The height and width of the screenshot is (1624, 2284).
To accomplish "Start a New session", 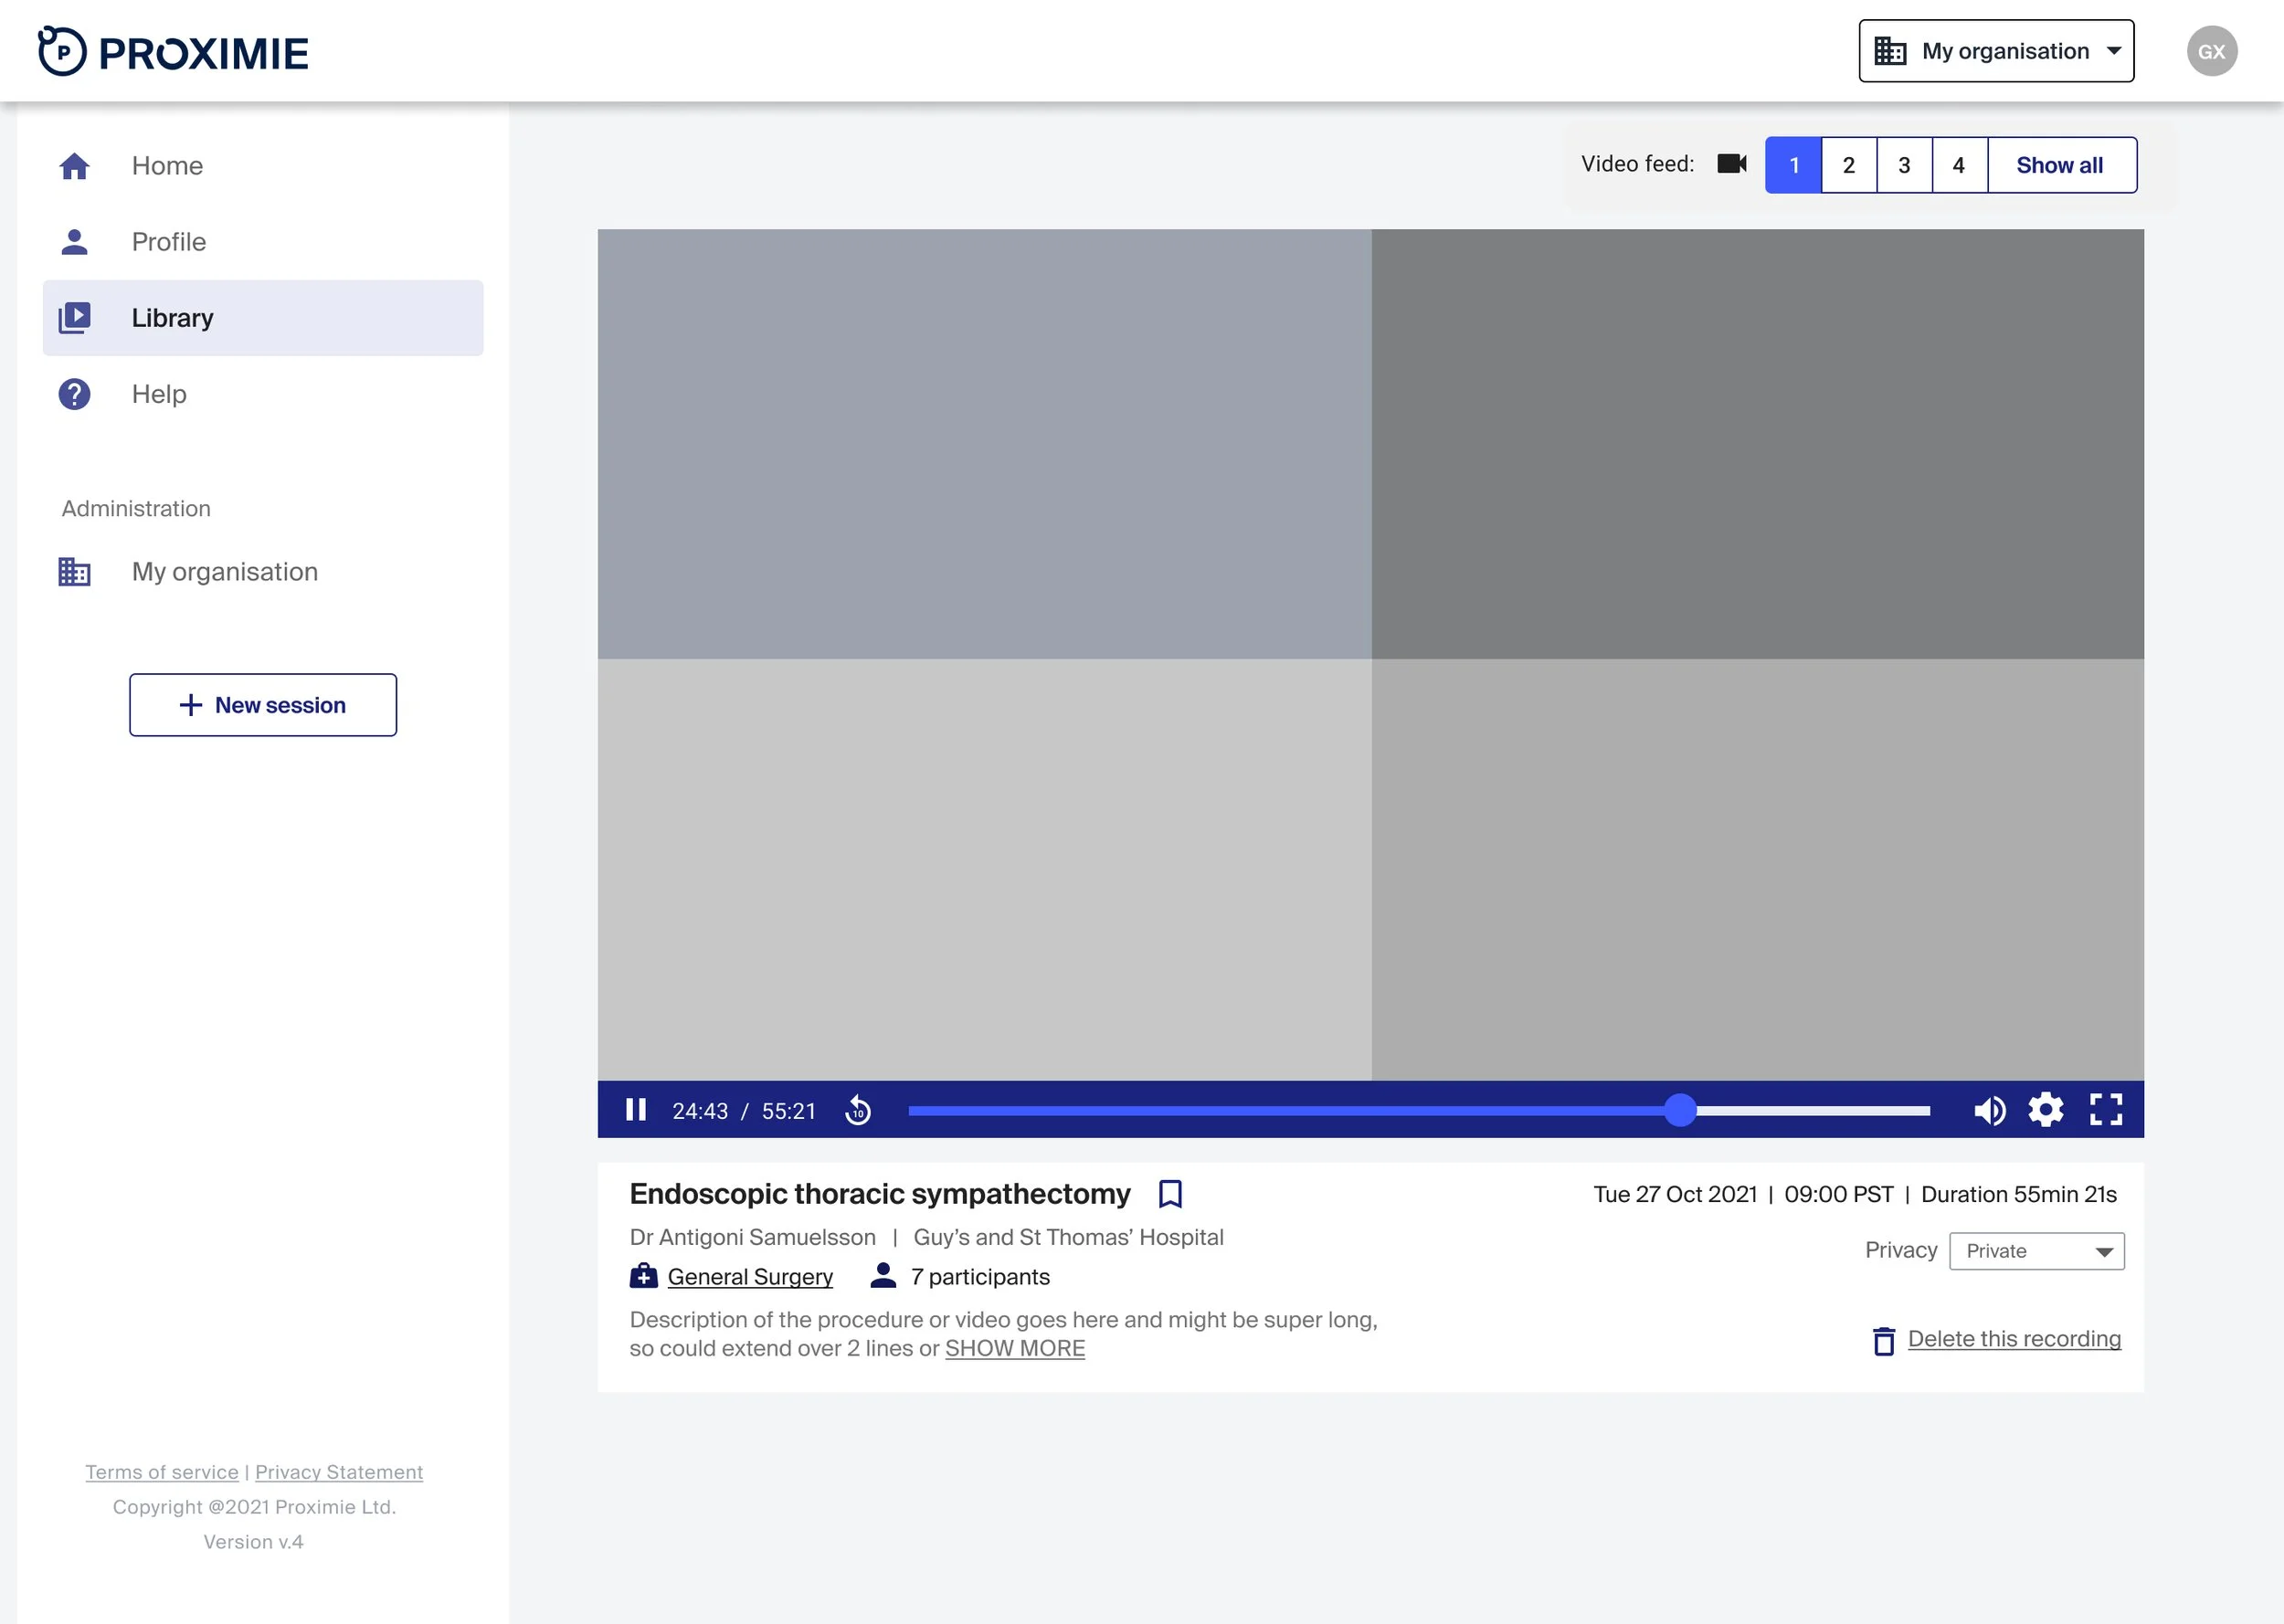I will tap(263, 705).
